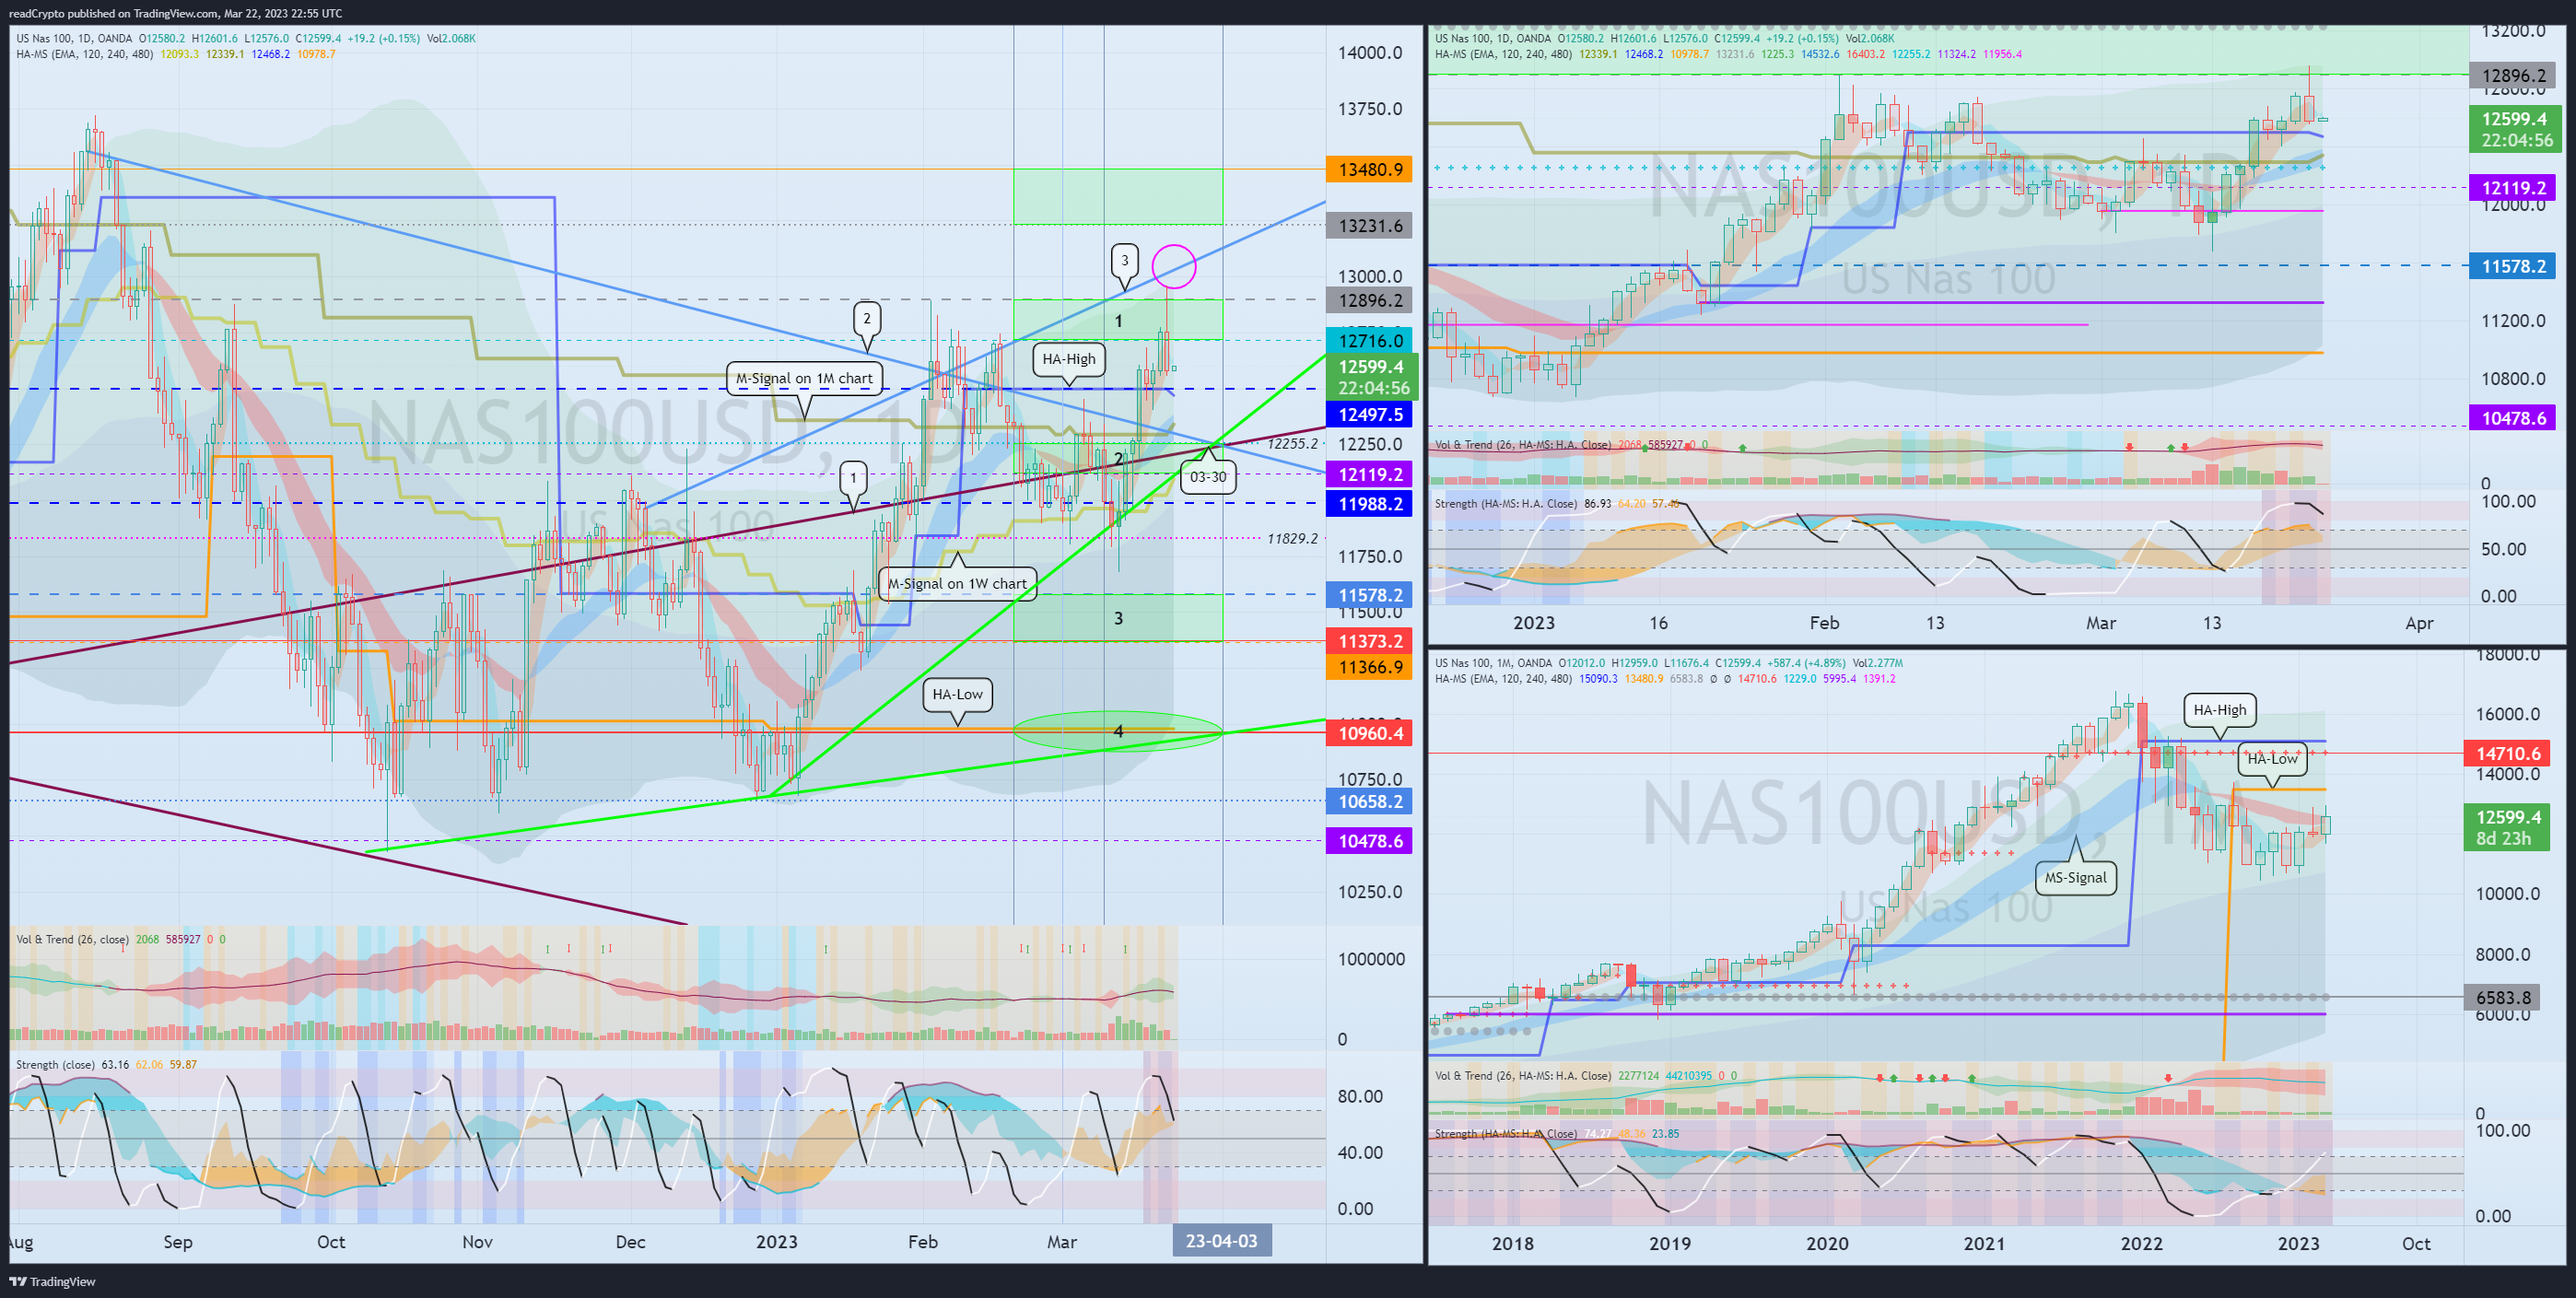Image resolution: width=2576 pixels, height=1298 pixels.
Task: Click the HA-Low callout in the daily main chart
Action: point(957,694)
